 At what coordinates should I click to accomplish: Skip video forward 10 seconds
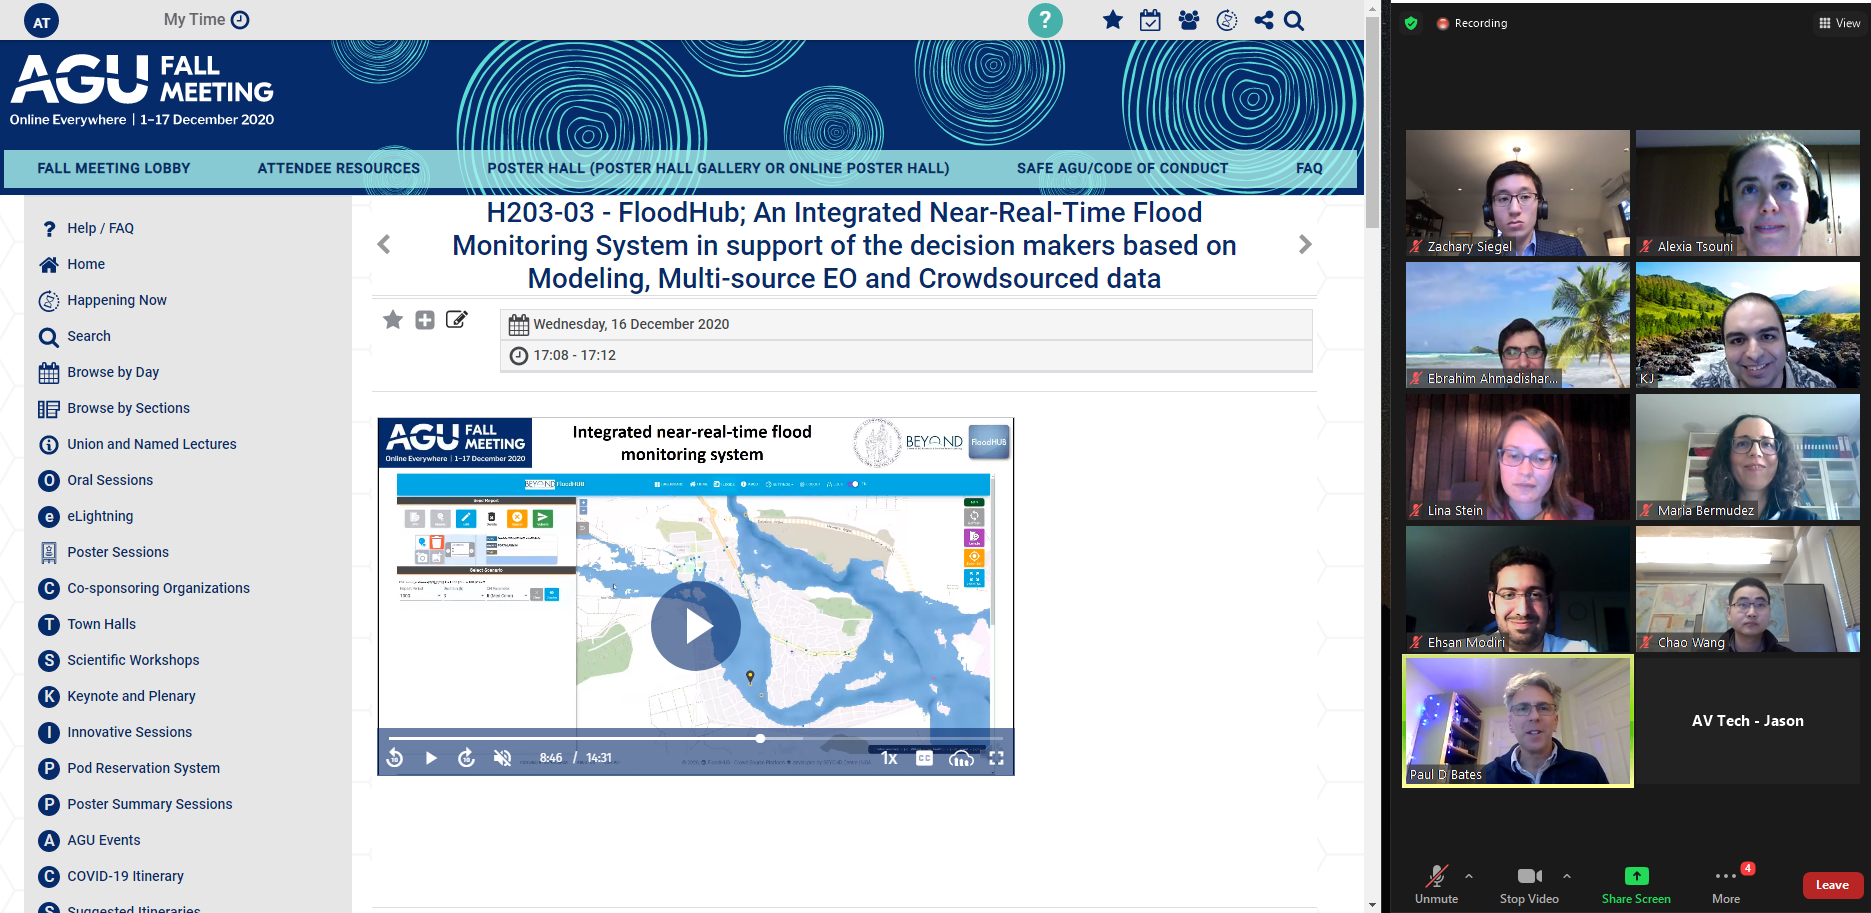[466, 758]
